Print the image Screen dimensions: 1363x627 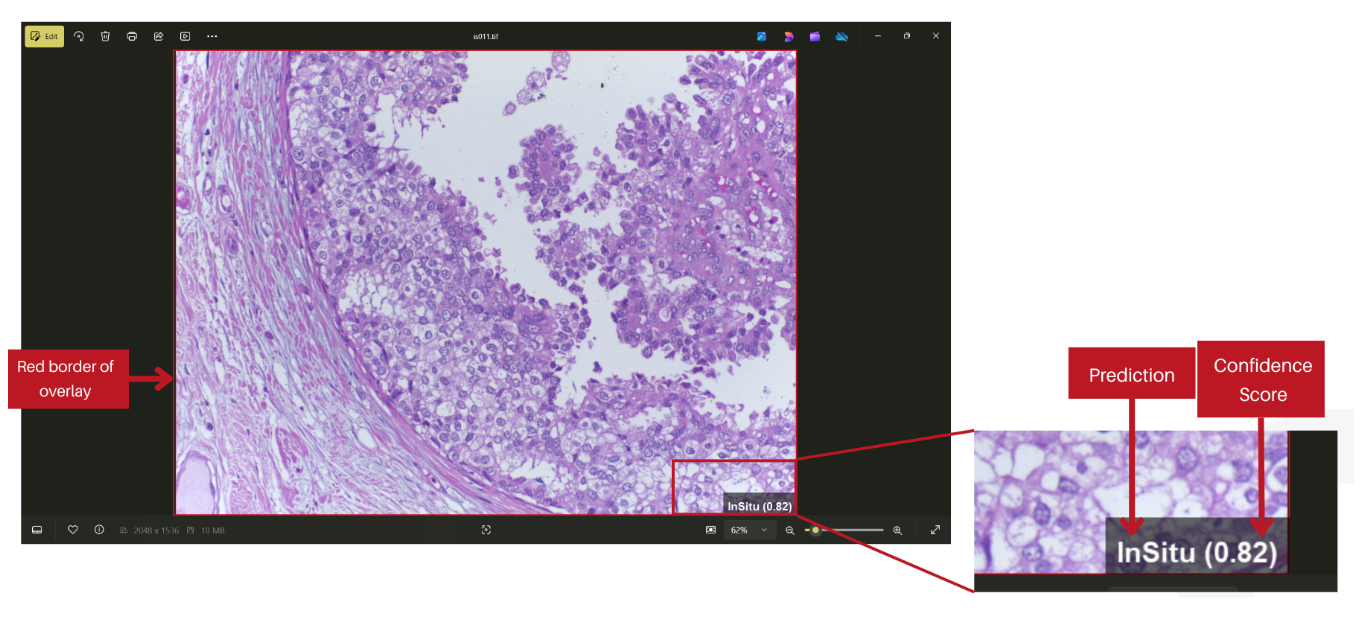[x=132, y=36]
